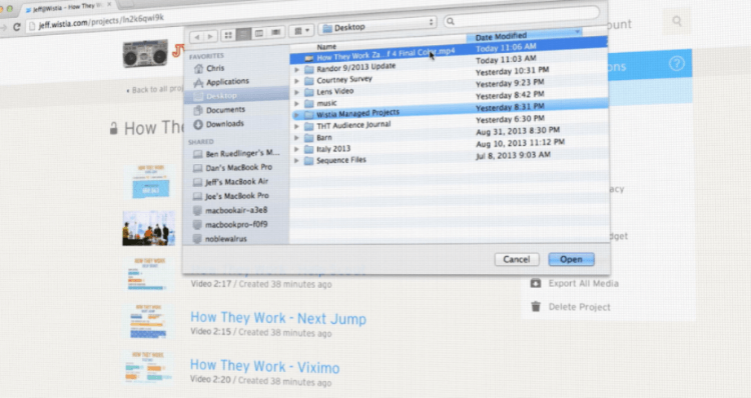
Task: Click the Aug 31, 2013 8:30 PM date
Action: pyautogui.click(x=517, y=131)
